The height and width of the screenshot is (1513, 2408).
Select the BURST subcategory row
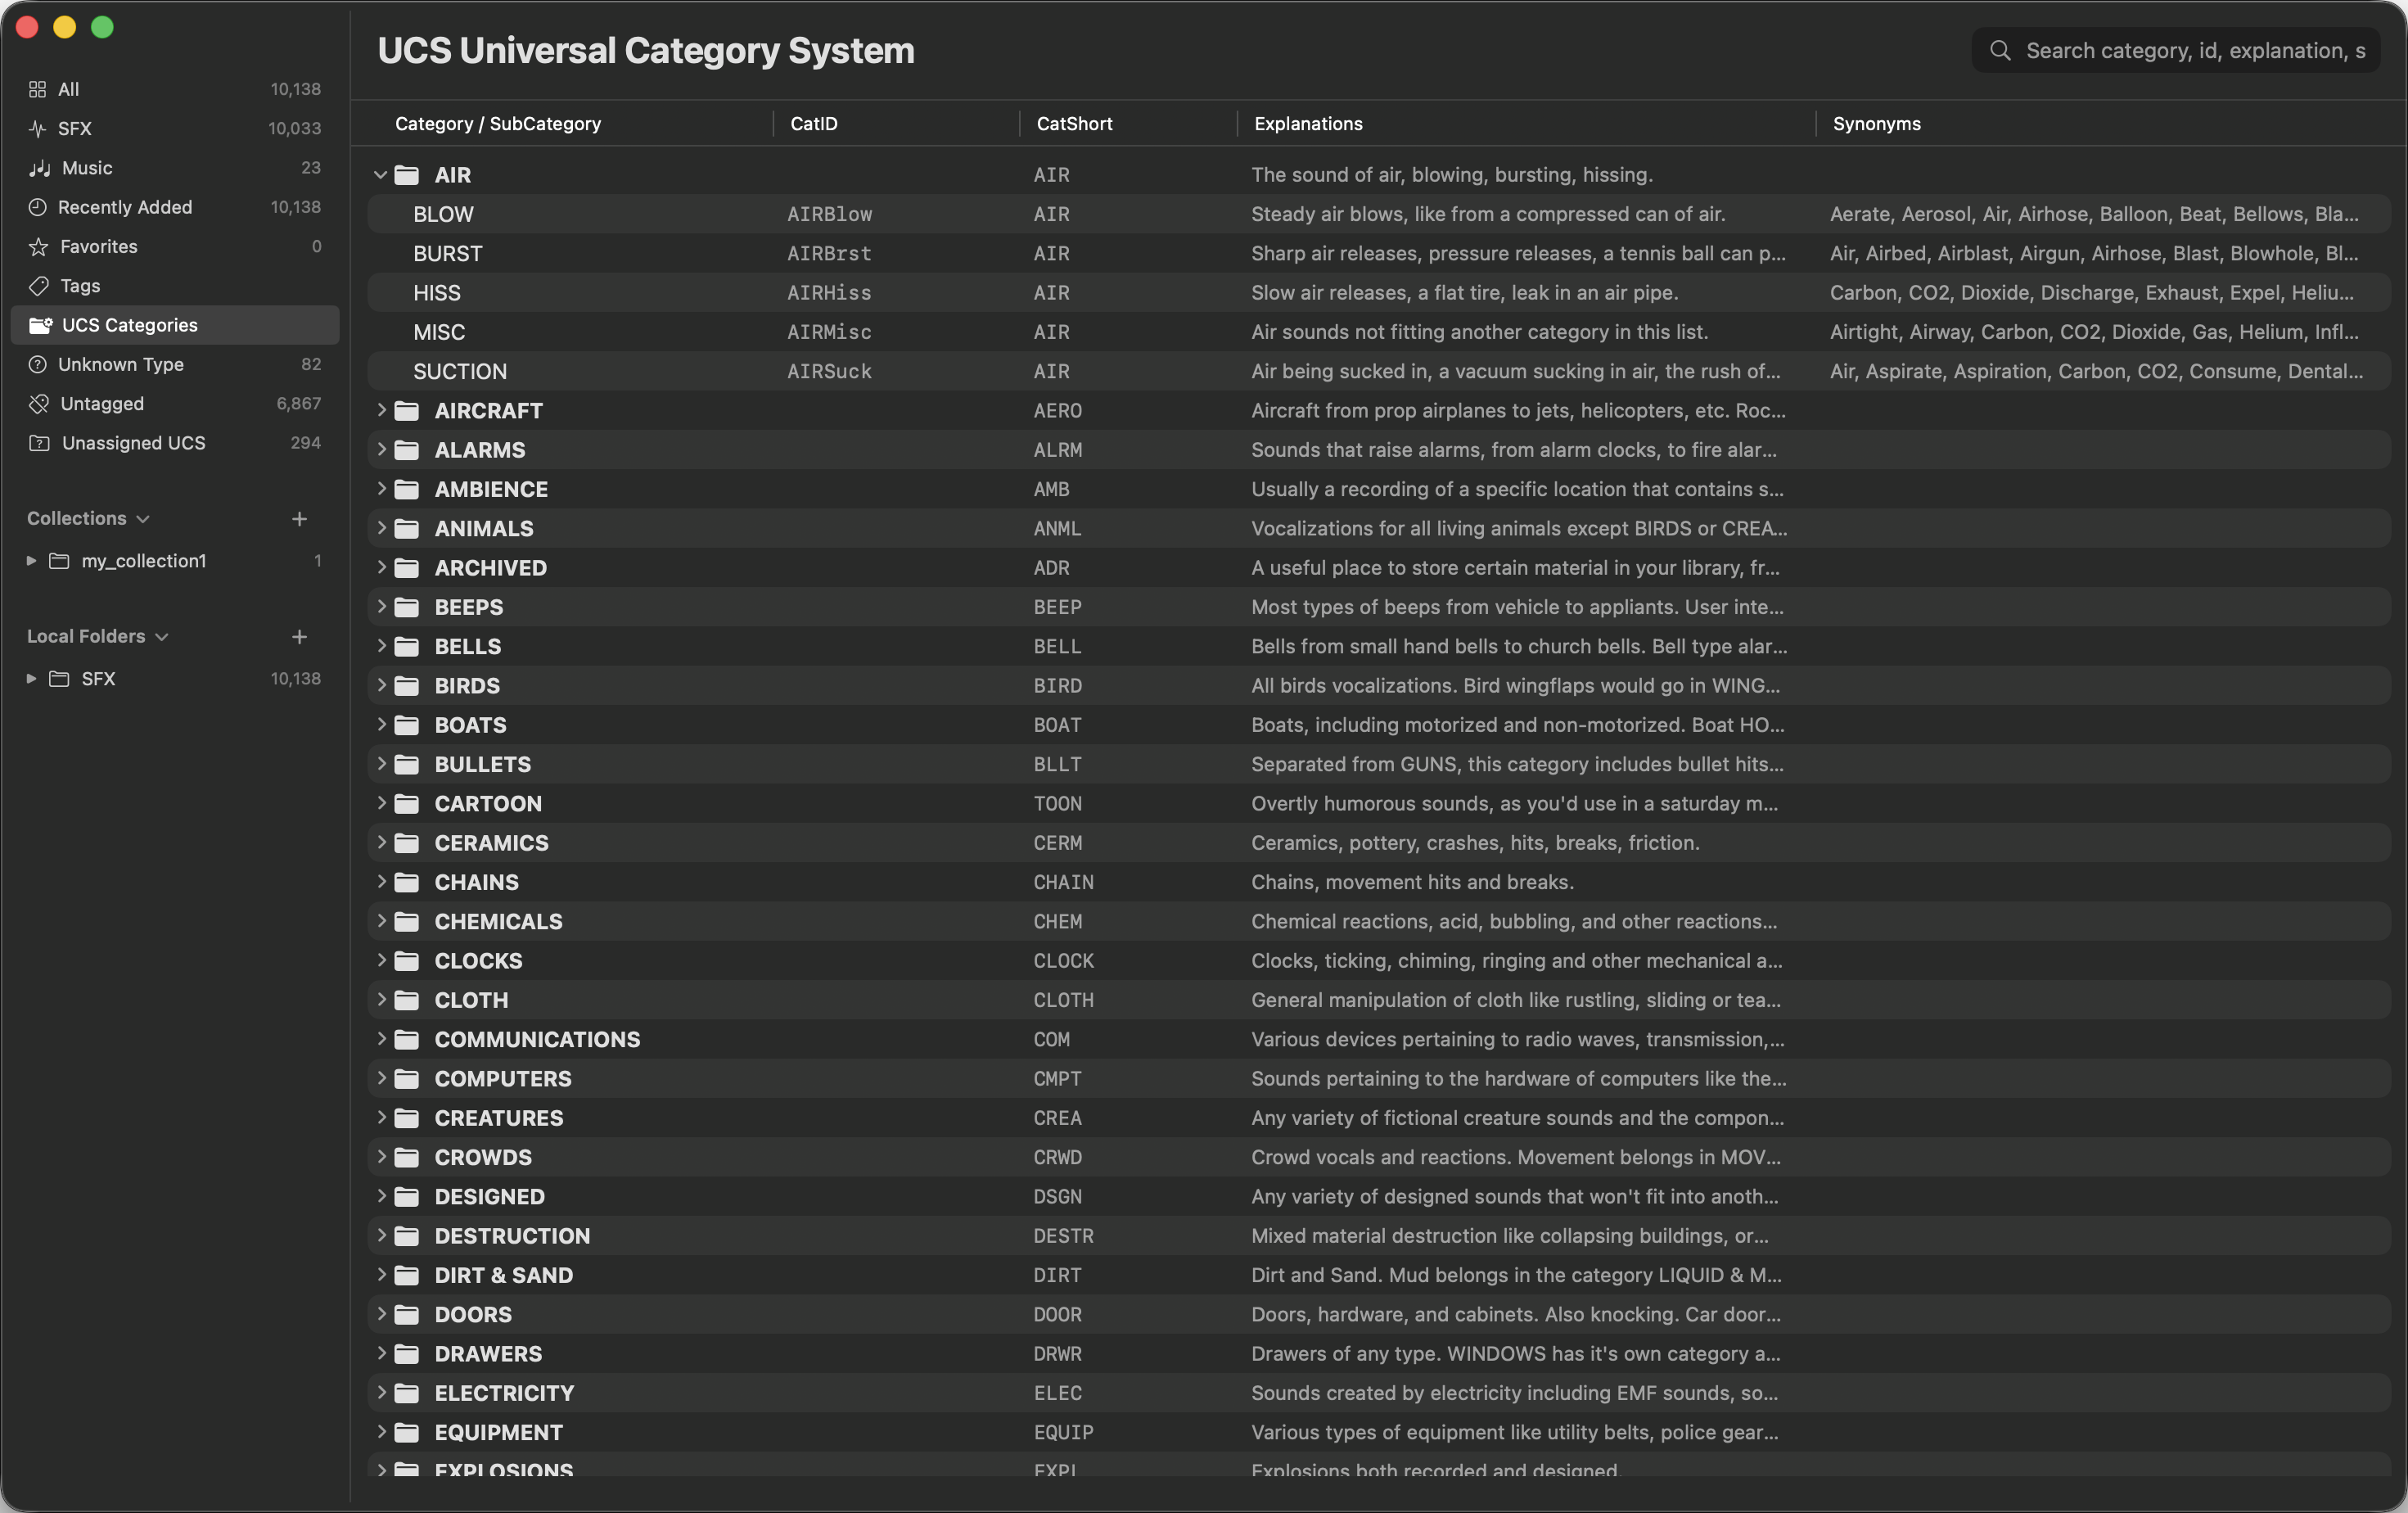(x=1379, y=254)
